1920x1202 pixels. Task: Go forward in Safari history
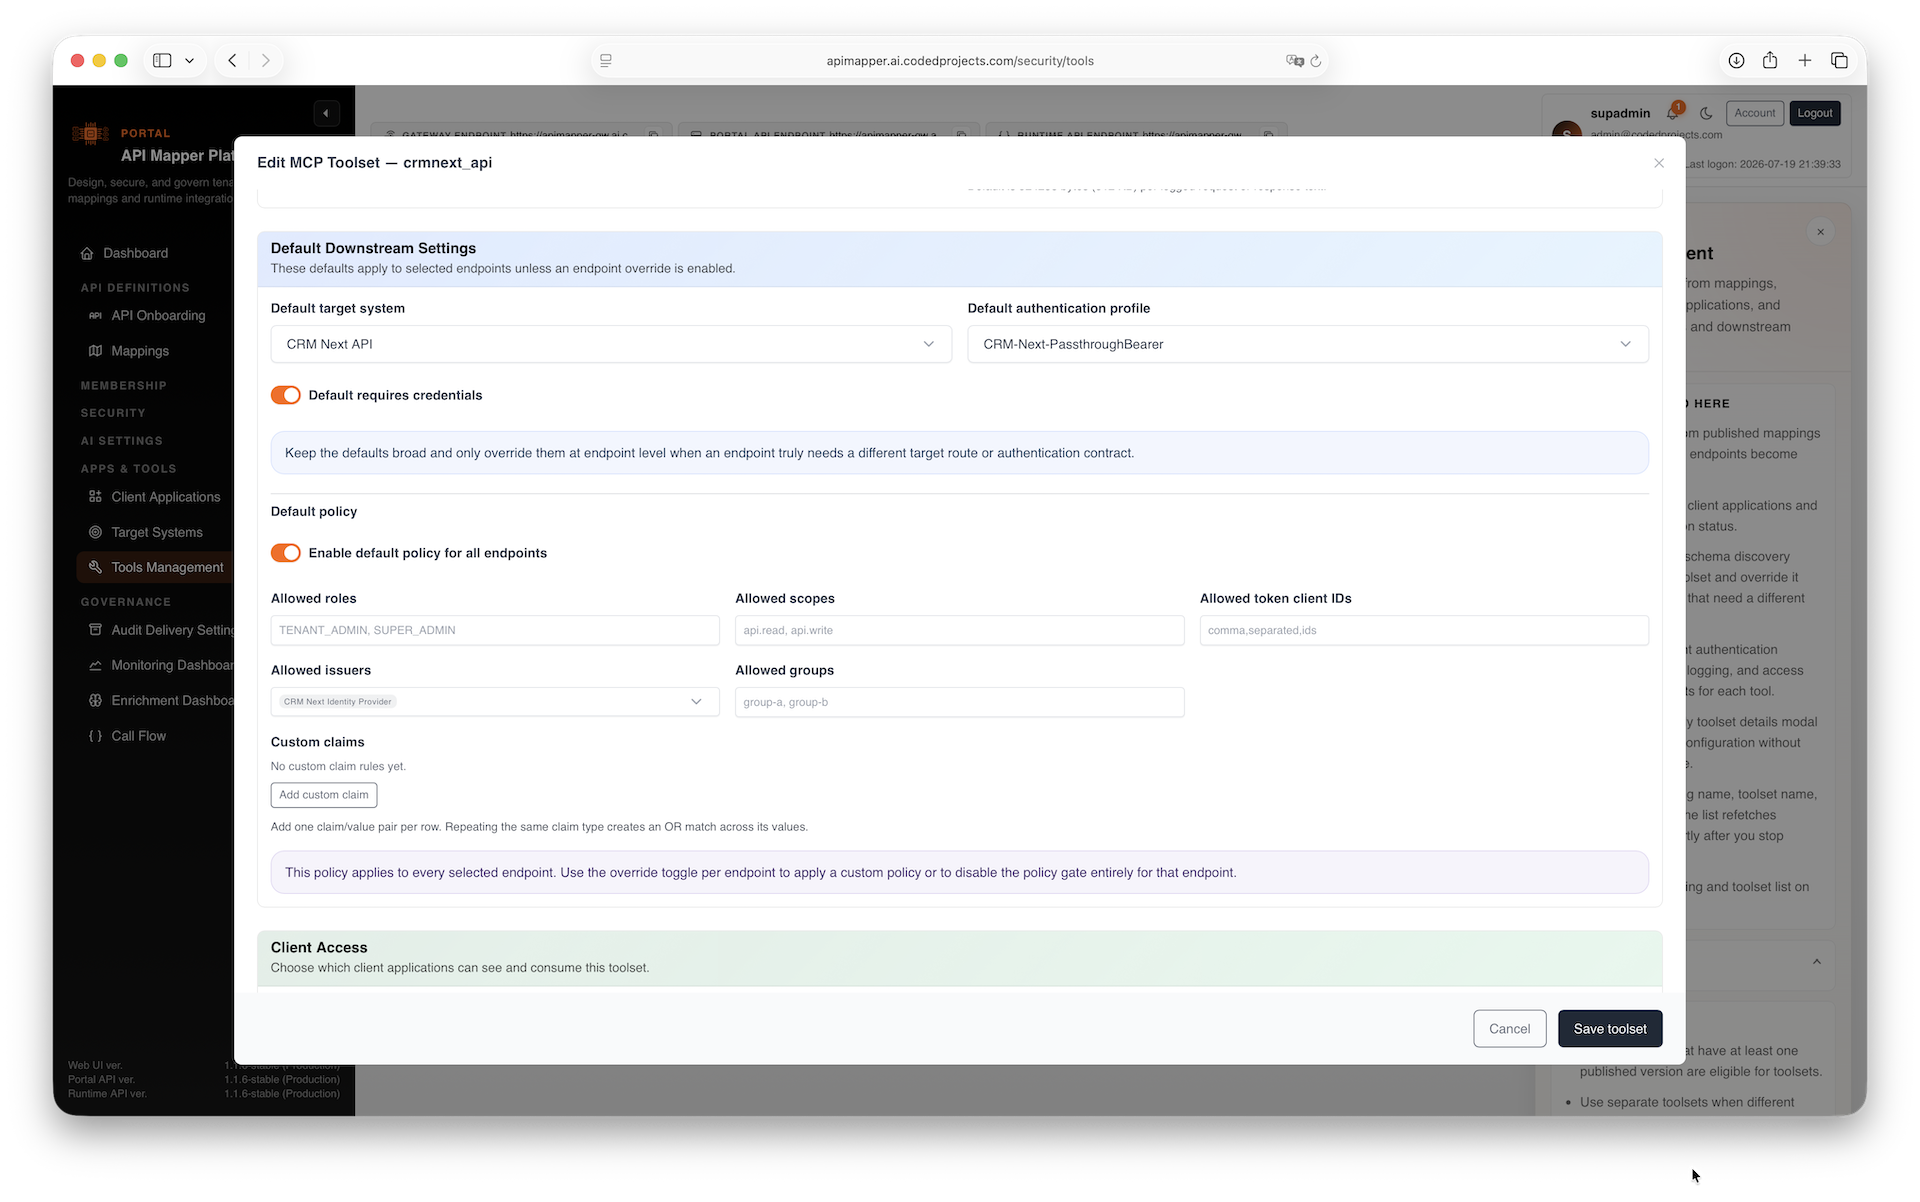pos(266,61)
